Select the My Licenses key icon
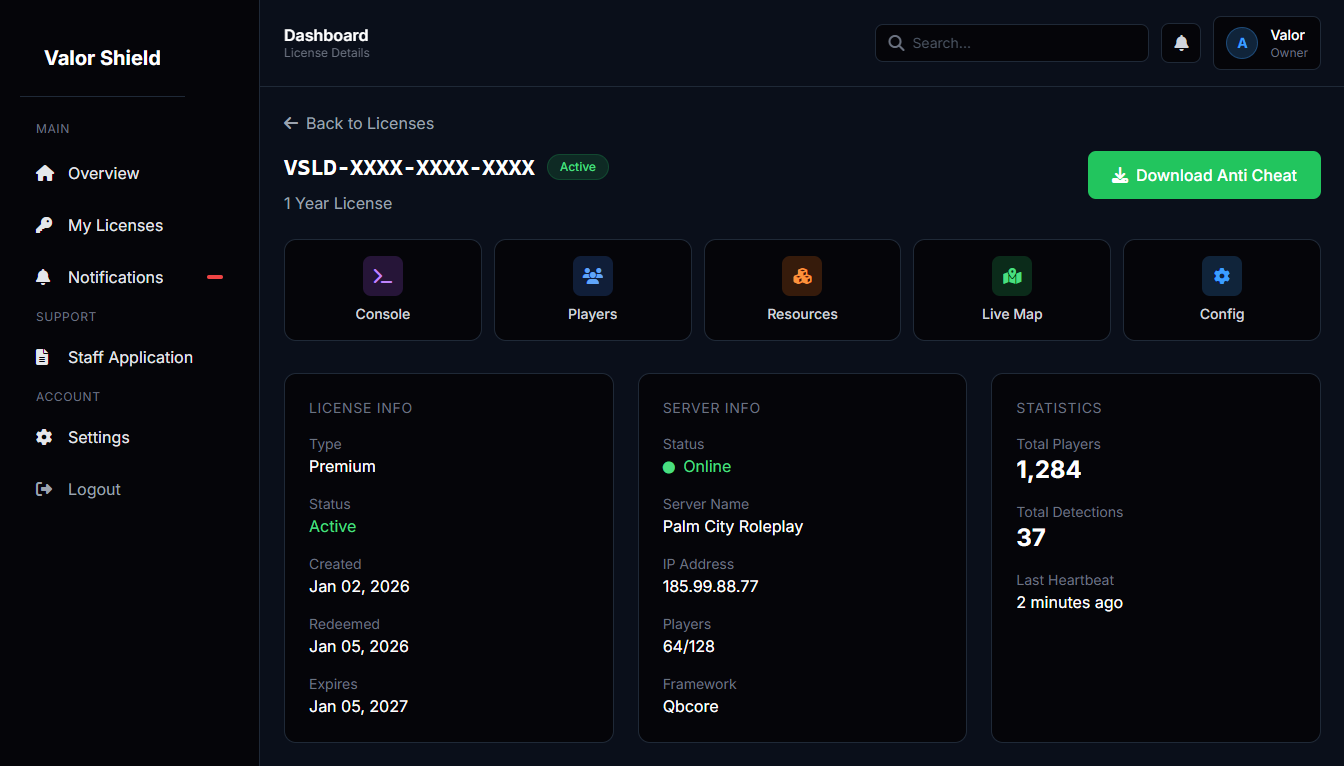Screen dimensions: 1344x766 point(45,224)
